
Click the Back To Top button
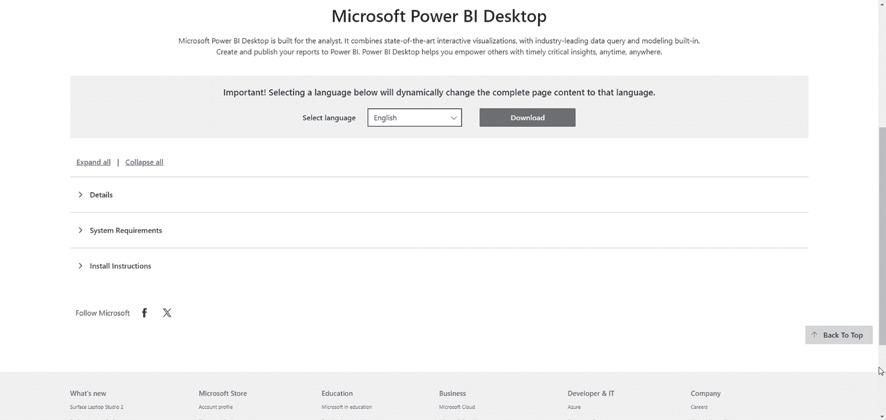click(x=839, y=335)
